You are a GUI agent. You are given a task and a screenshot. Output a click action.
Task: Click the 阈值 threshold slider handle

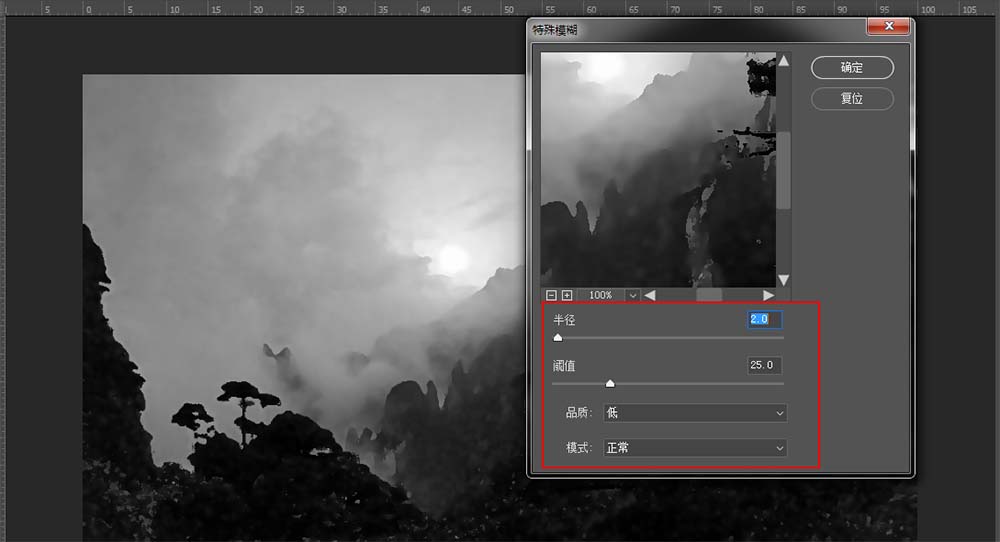tap(610, 383)
